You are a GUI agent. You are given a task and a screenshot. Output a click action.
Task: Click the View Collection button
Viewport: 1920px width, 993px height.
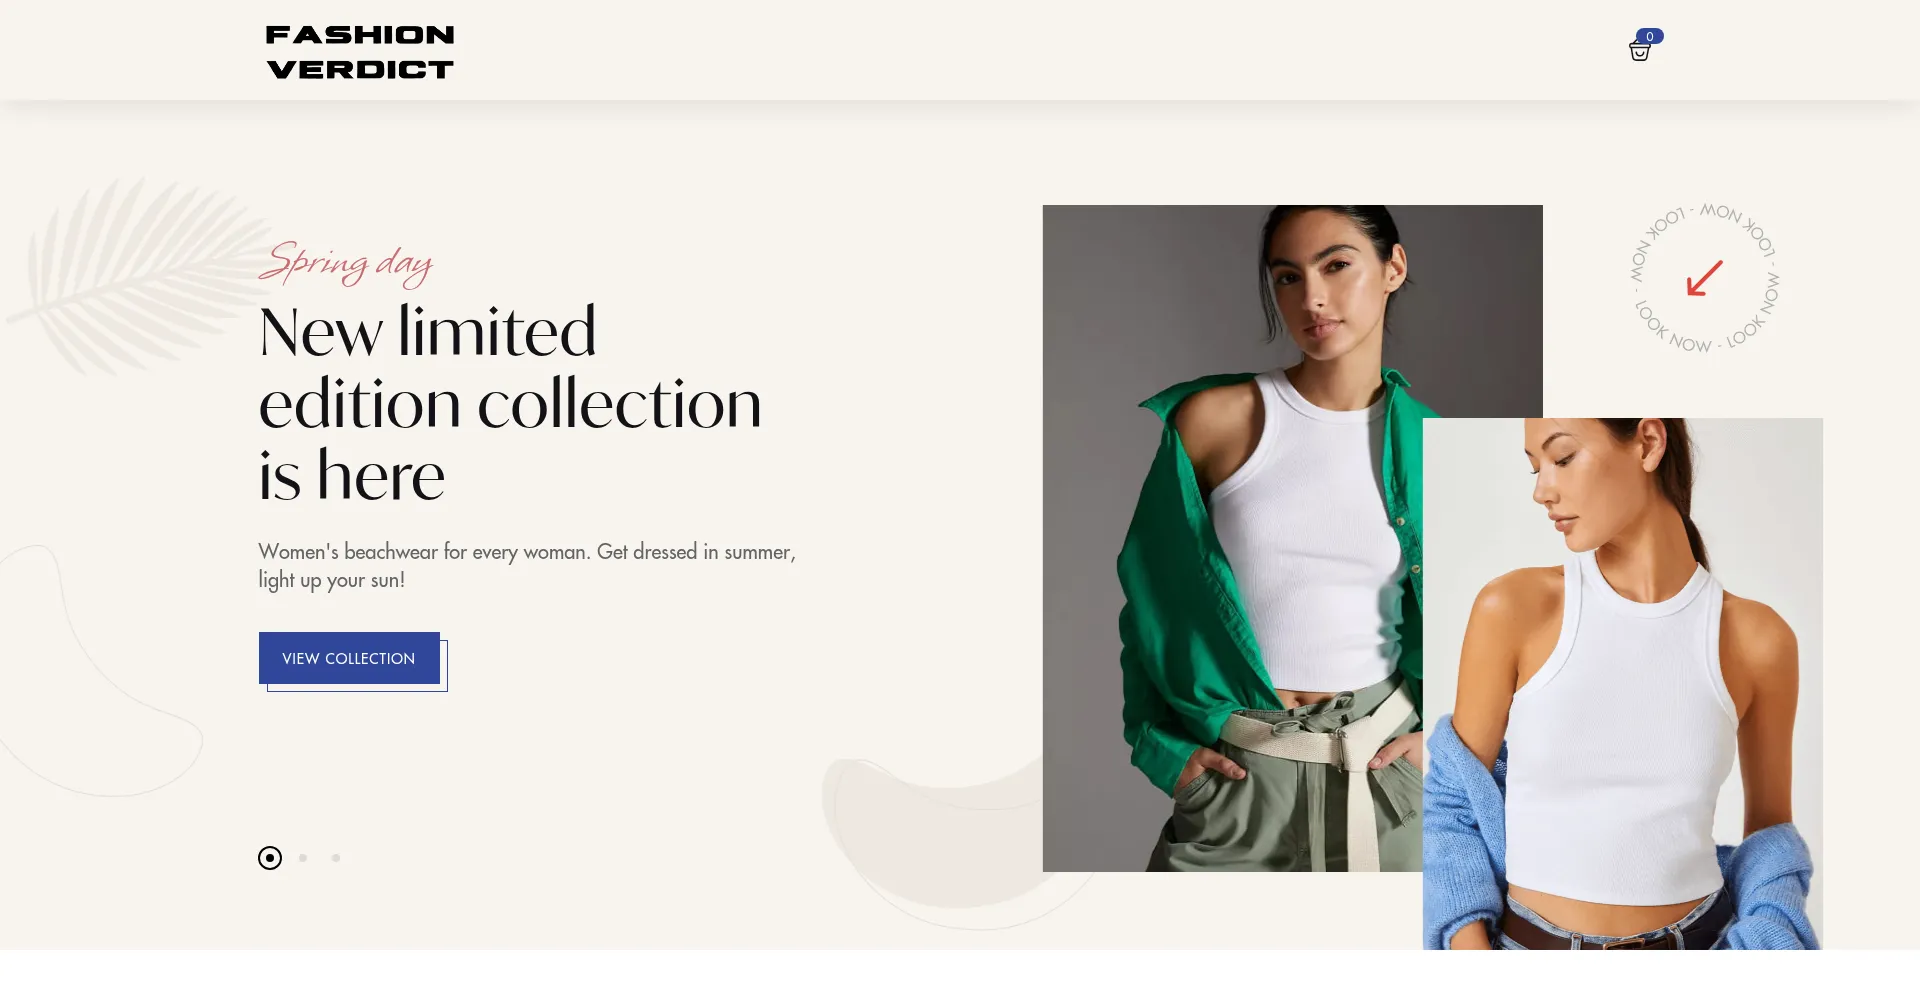[349, 658]
